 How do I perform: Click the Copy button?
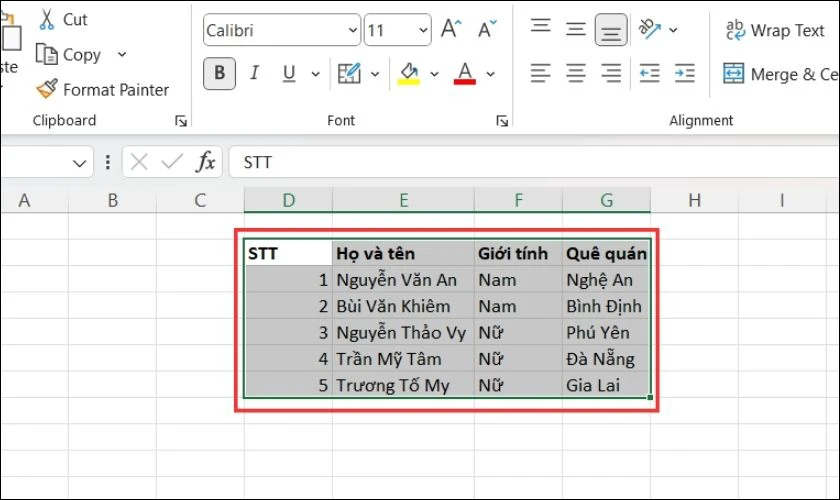tap(68, 55)
